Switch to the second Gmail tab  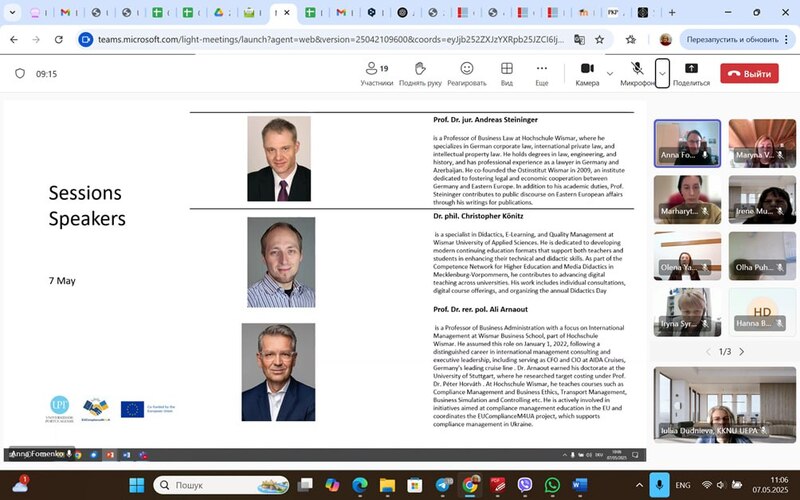(x=341, y=12)
